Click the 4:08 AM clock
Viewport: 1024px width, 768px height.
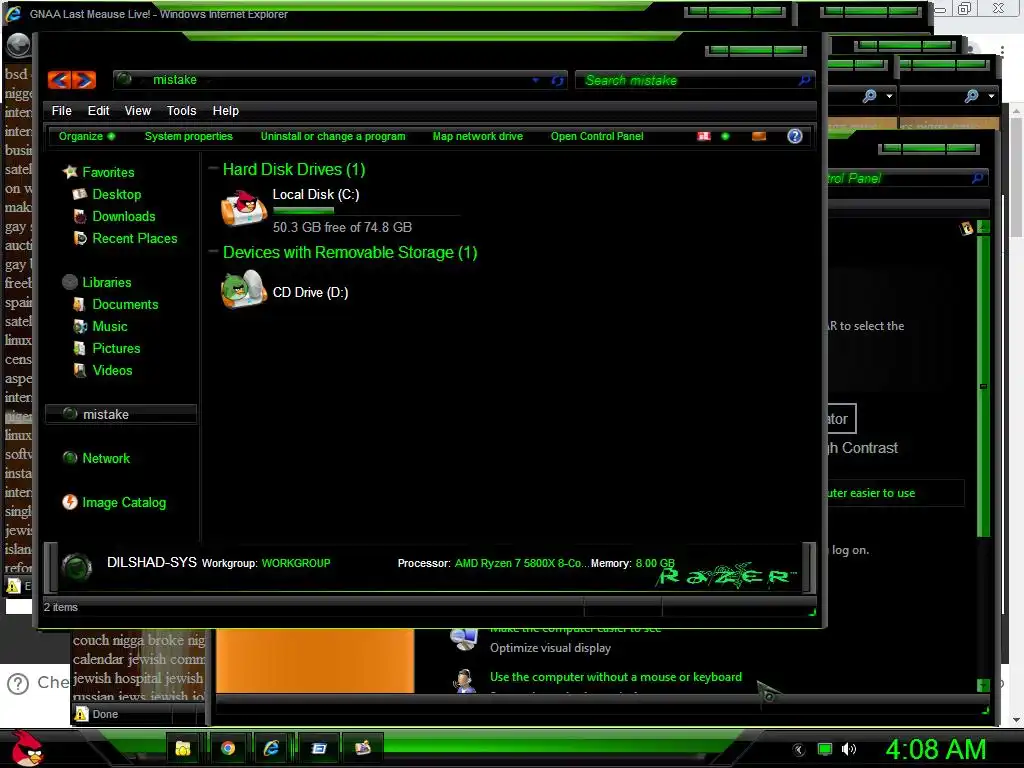[935, 749]
